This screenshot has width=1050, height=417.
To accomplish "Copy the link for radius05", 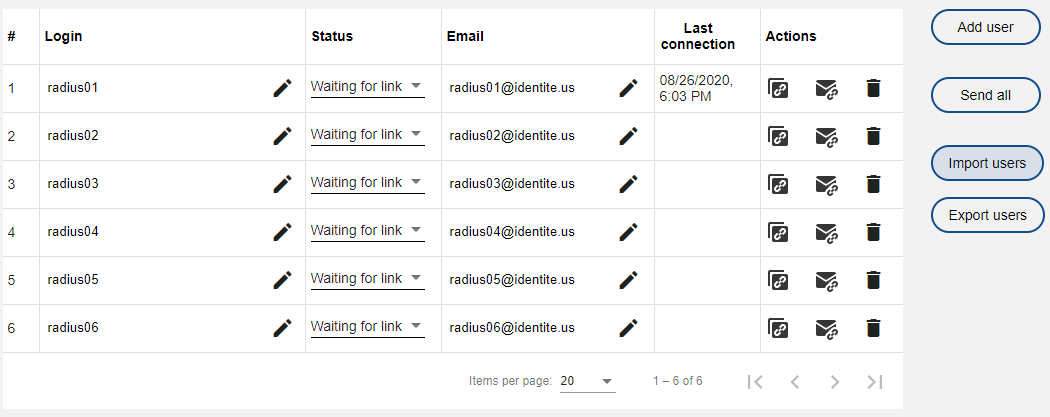I will point(778,280).
